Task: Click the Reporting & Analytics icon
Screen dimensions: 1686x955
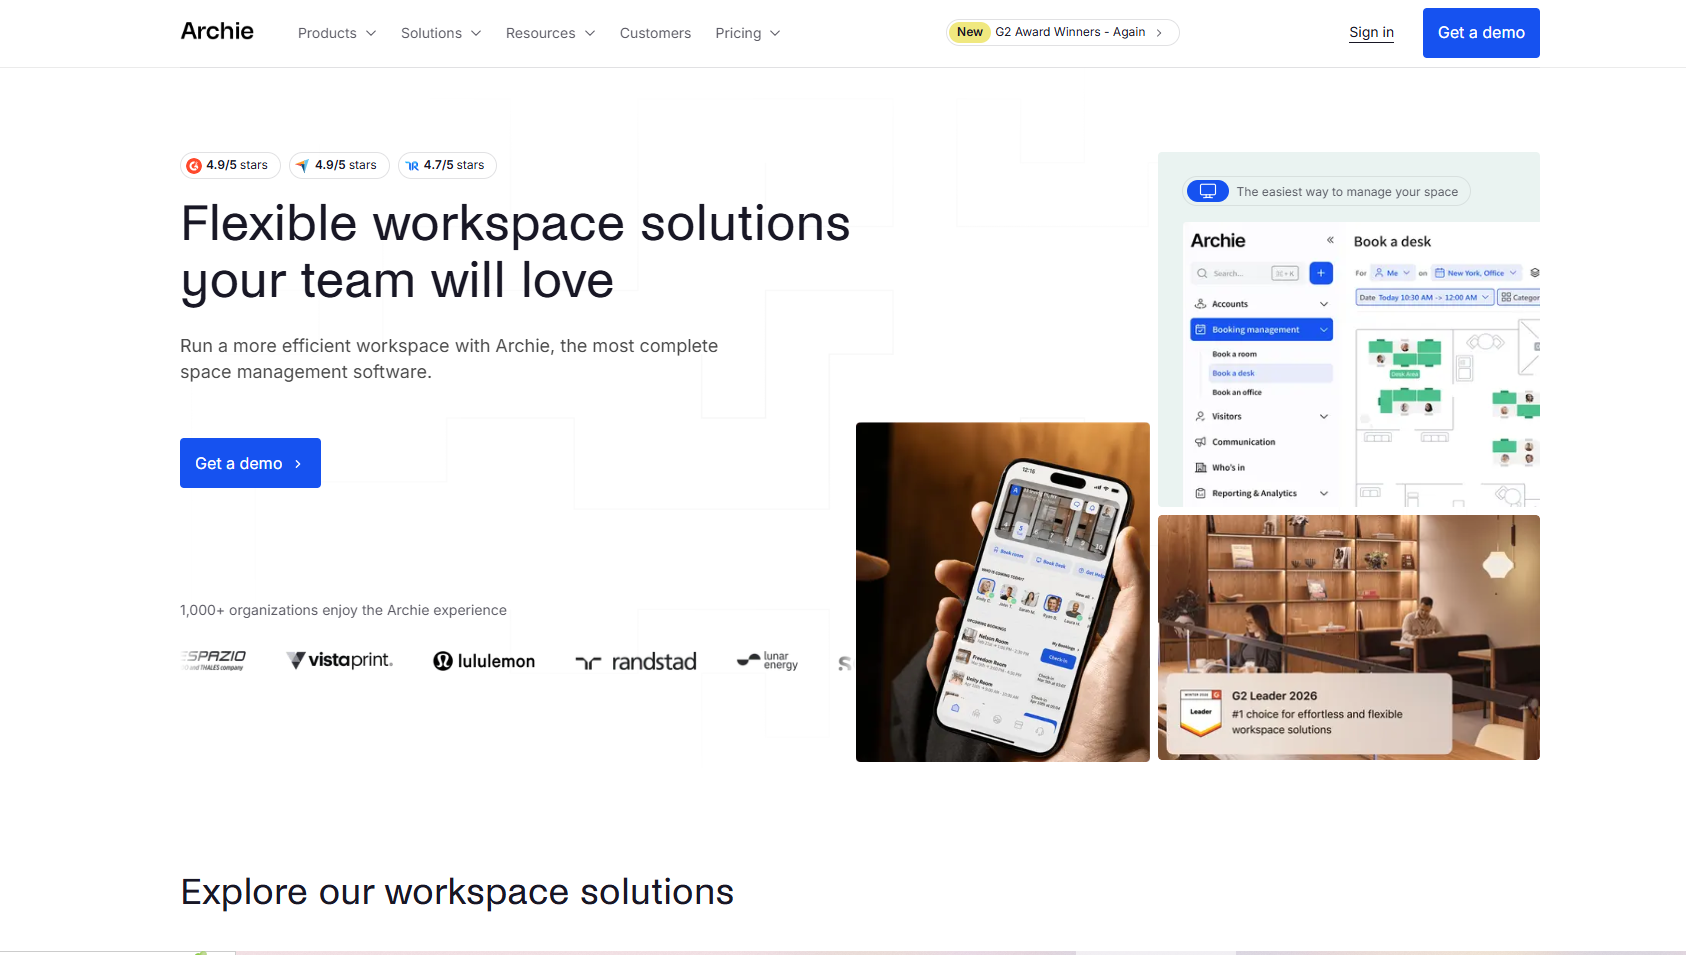Action: click(1201, 493)
